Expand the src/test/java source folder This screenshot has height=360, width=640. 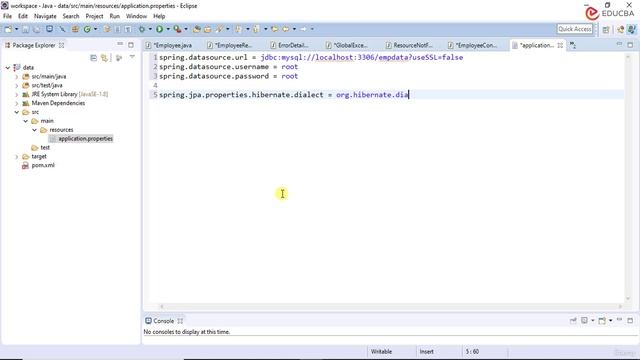click(17, 85)
